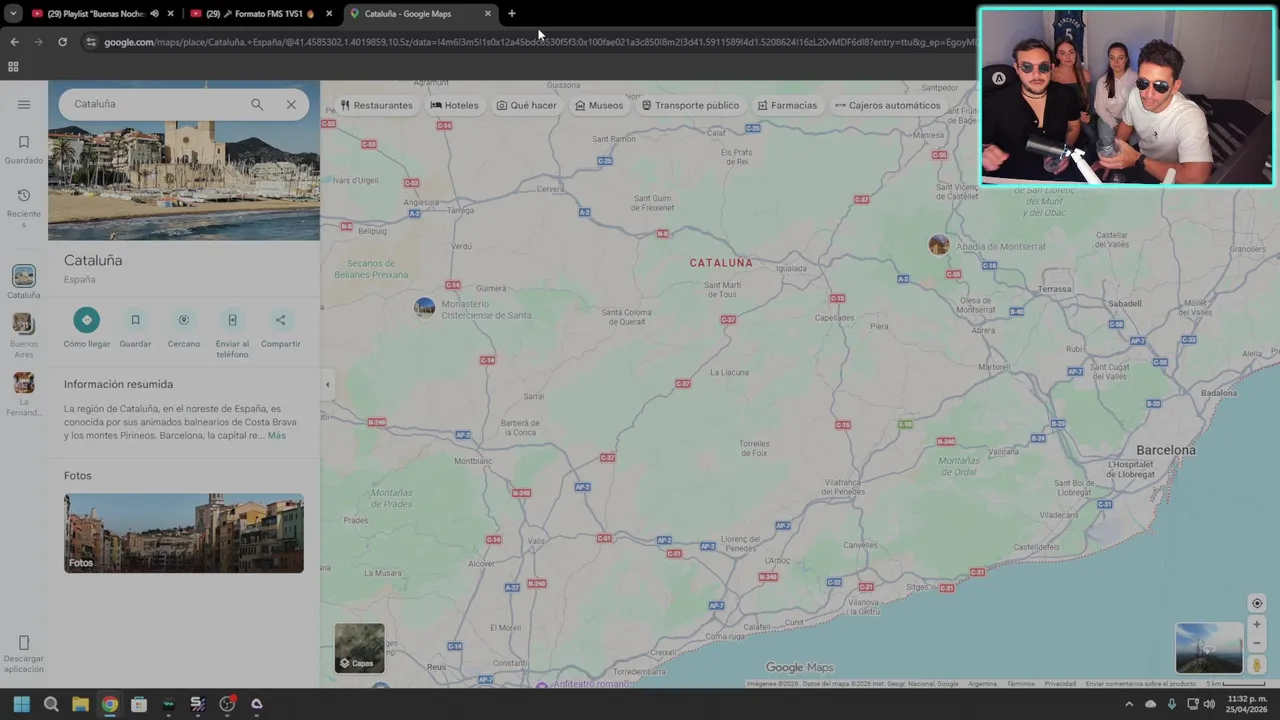Screen dimensions: 1280x720
Task: Reload the current page
Action: [x=62, y=42]
